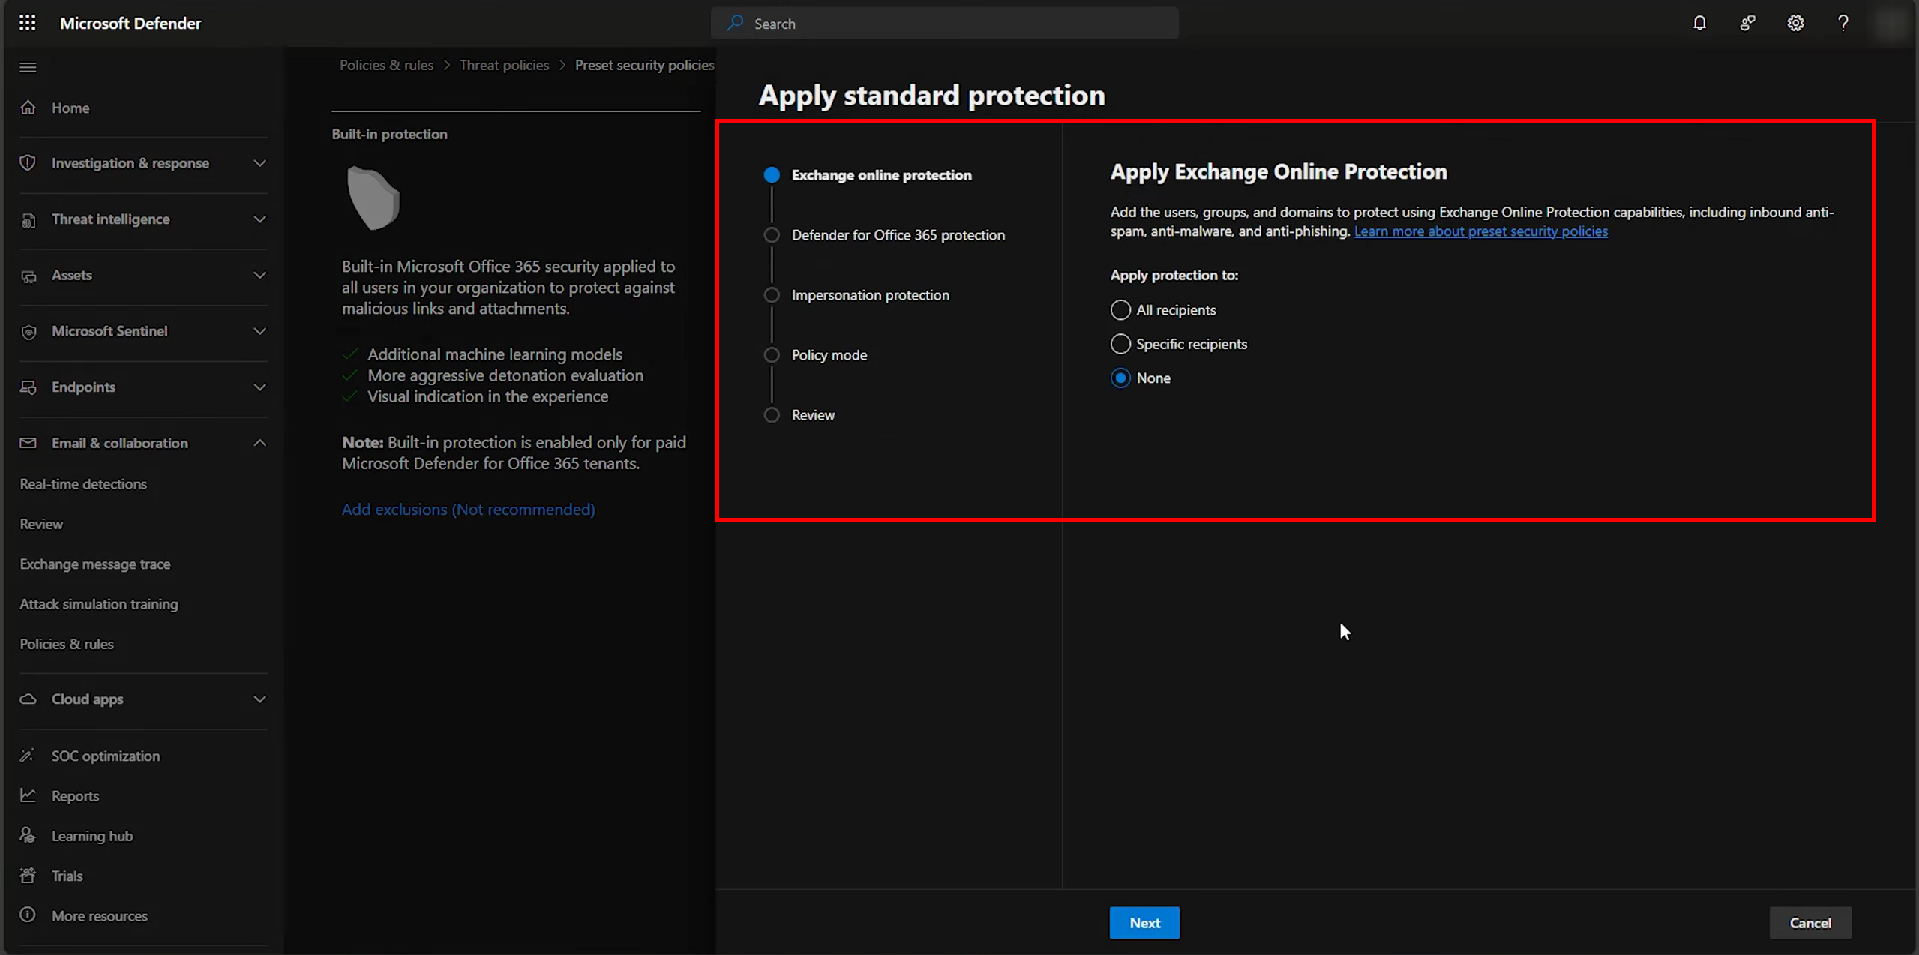This screenshot has width=1919, height=955.
Task: Collapse navigation with hamburger menu icon
Action: point(28,67)
